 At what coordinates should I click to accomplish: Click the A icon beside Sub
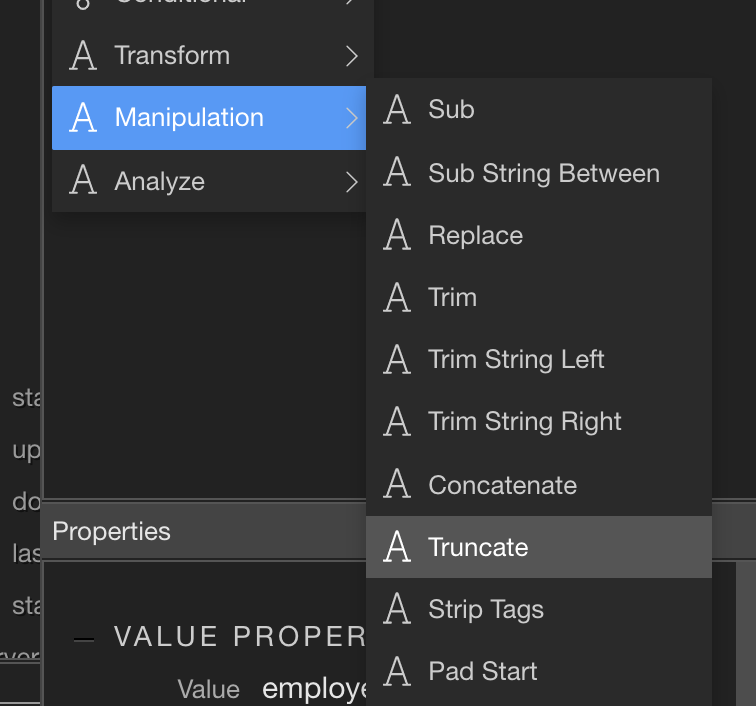[x=397, y=109]
